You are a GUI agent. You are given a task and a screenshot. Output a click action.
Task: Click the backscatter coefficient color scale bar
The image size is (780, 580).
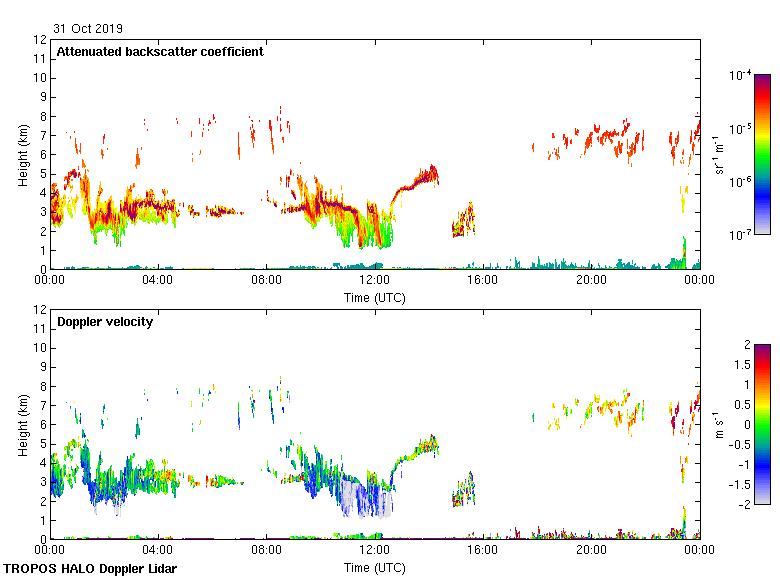(762, 154)
